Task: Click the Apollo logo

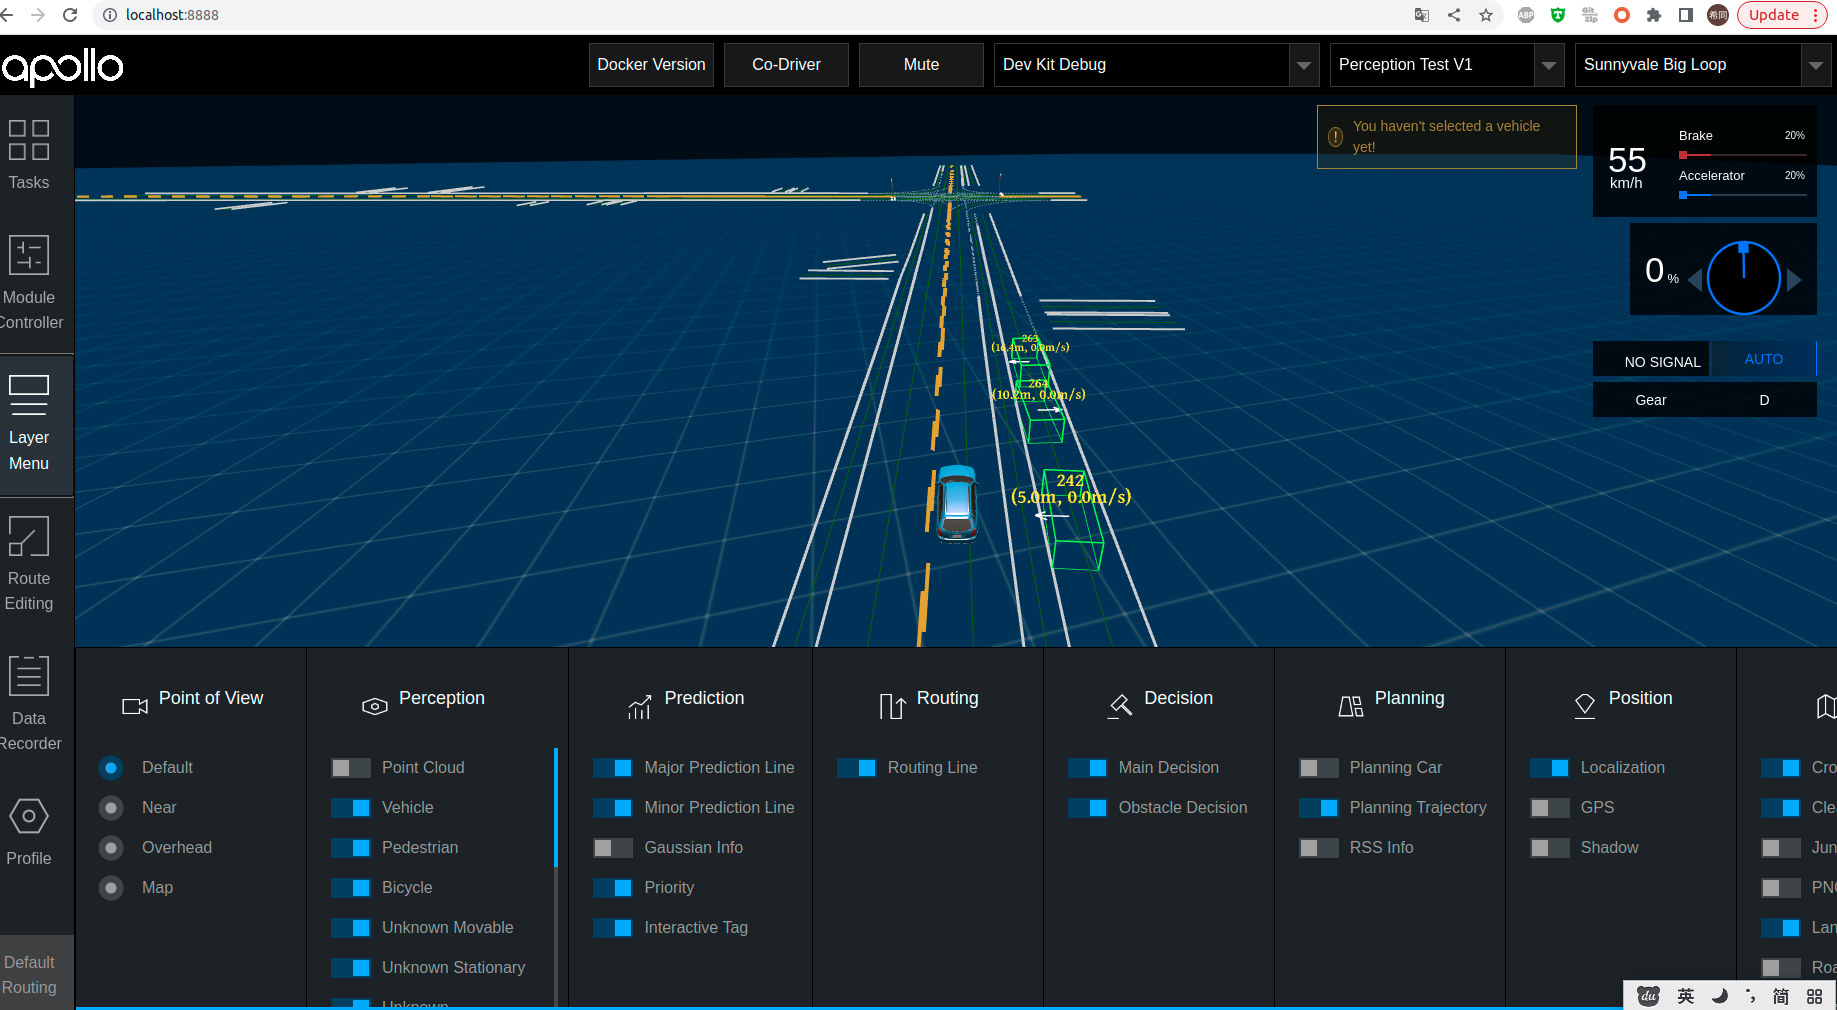Action: [x=62, y=67]
